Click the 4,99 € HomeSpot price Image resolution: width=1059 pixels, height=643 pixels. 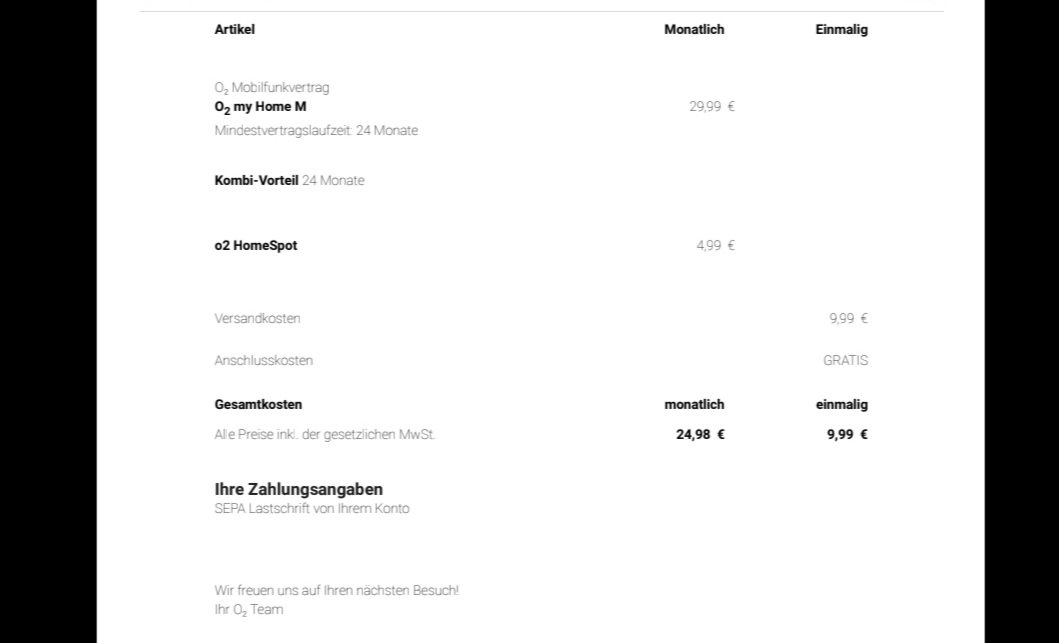tap(715, 246)
